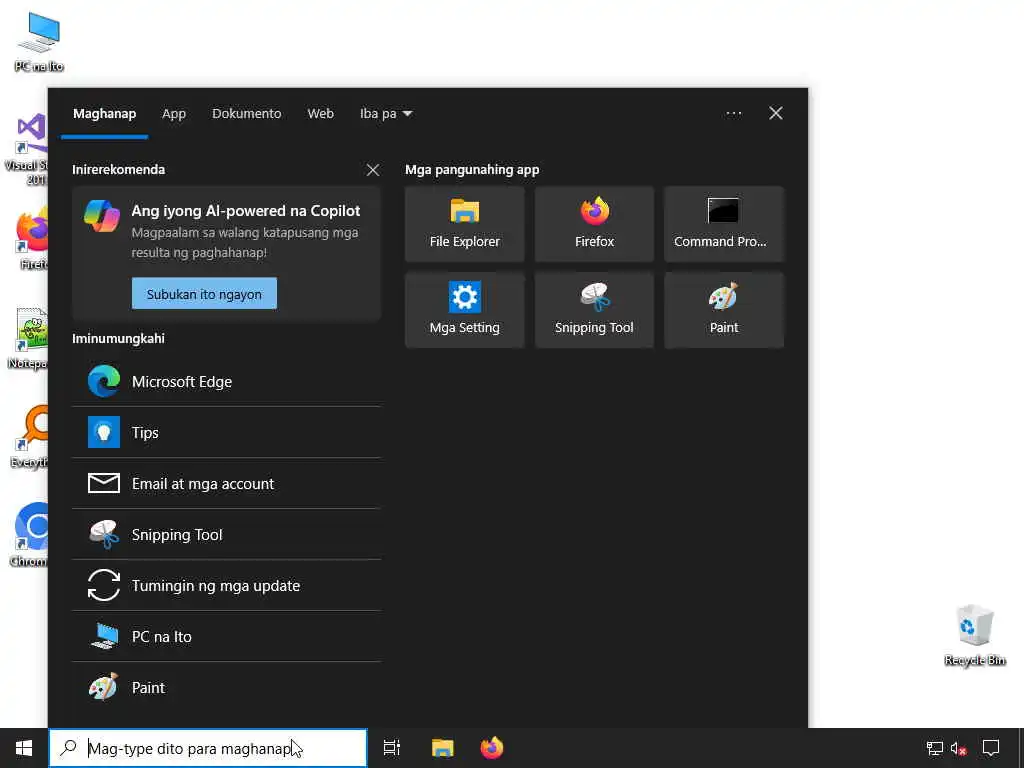1024x768 pixels.
Task: Open the three-dots options menu
Action: 733,114
